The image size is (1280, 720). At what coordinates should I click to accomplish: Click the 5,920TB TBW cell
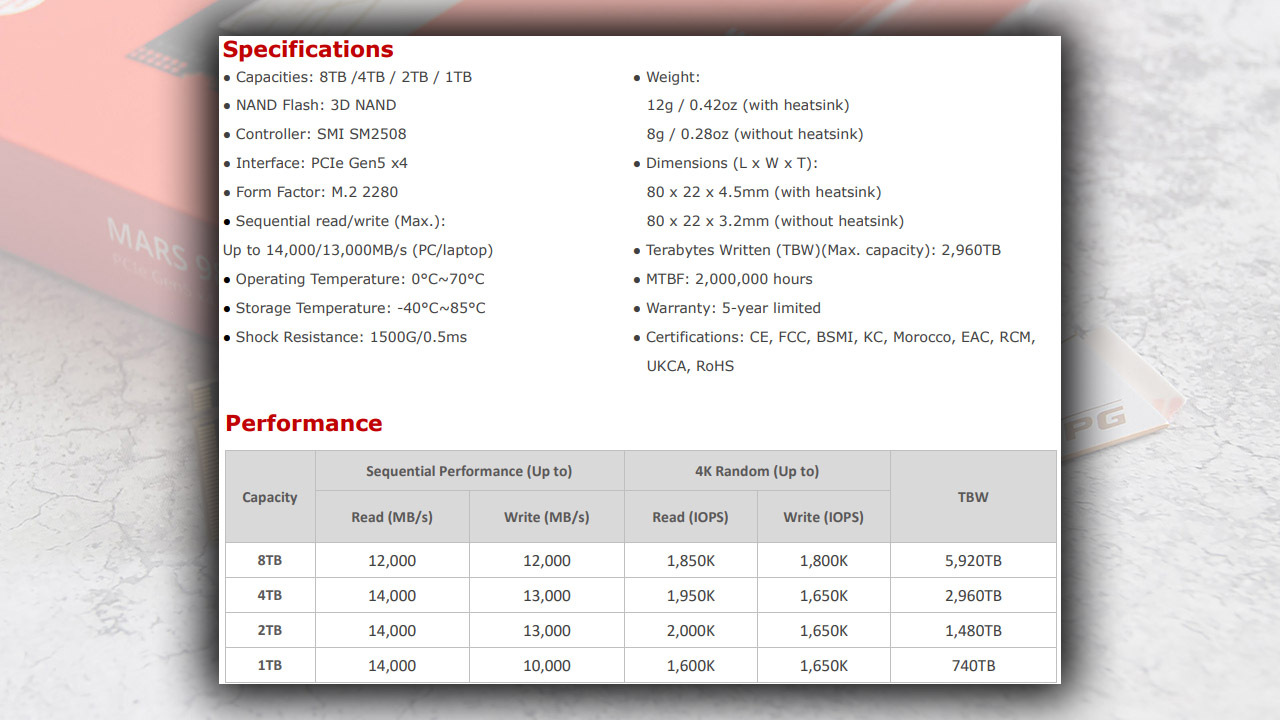click(973, 560)
